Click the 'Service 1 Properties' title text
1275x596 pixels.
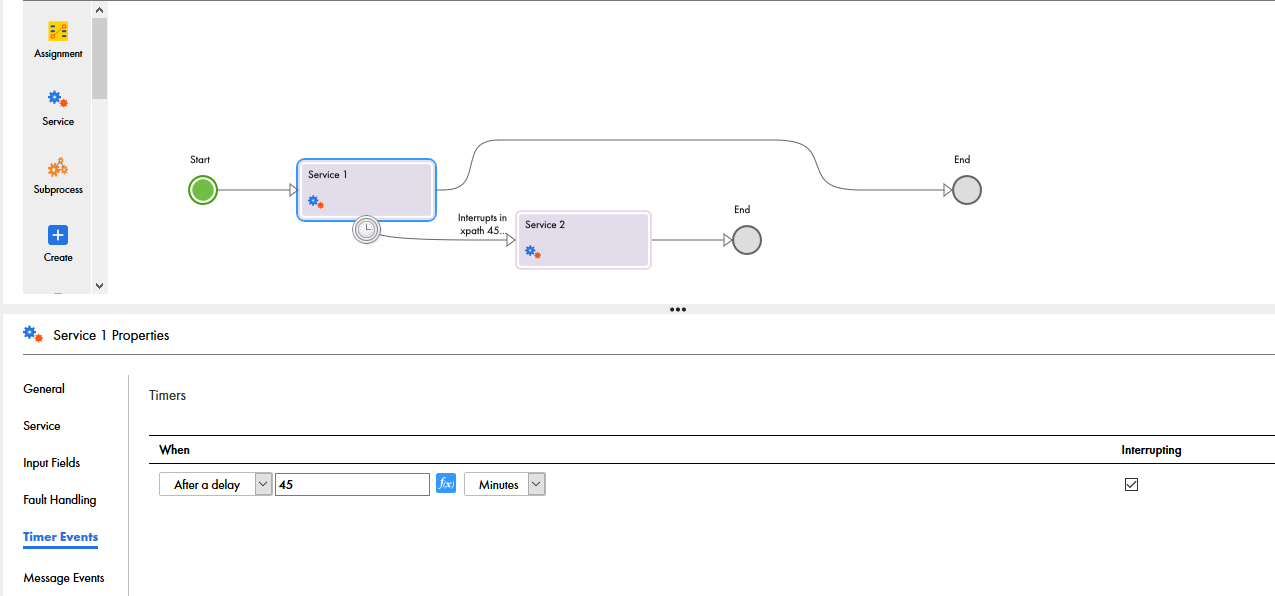pos(111,336)
